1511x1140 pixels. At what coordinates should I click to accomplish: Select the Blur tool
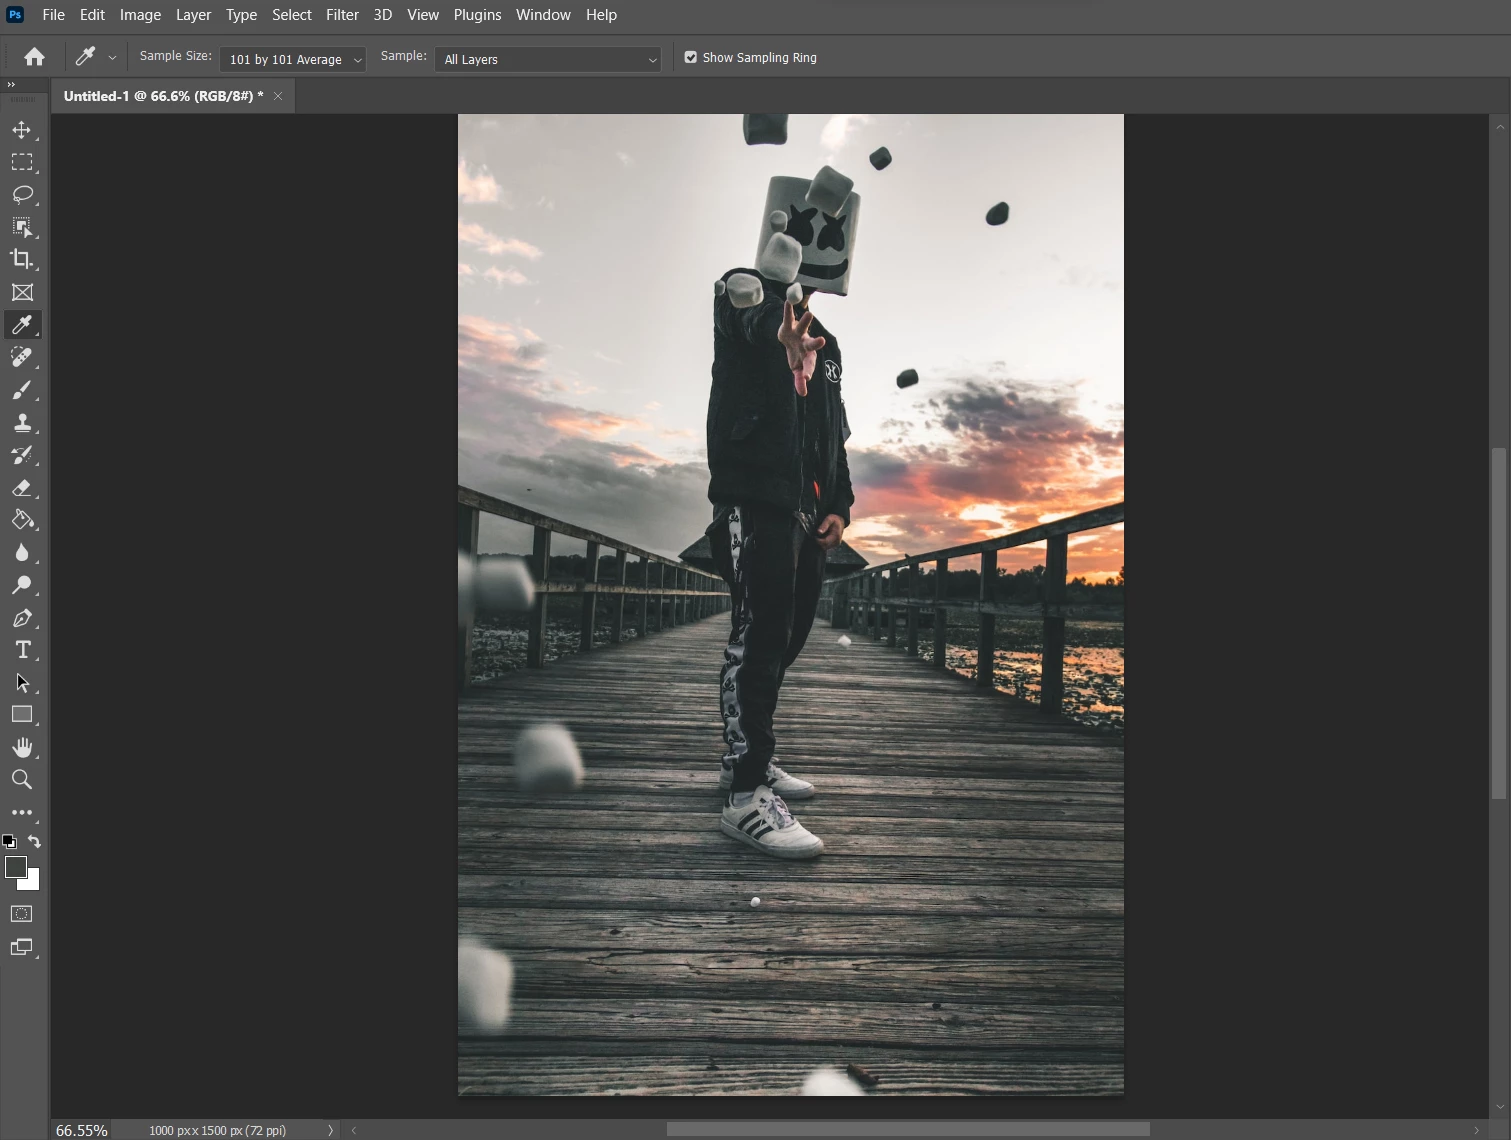[x=22, y=552]
